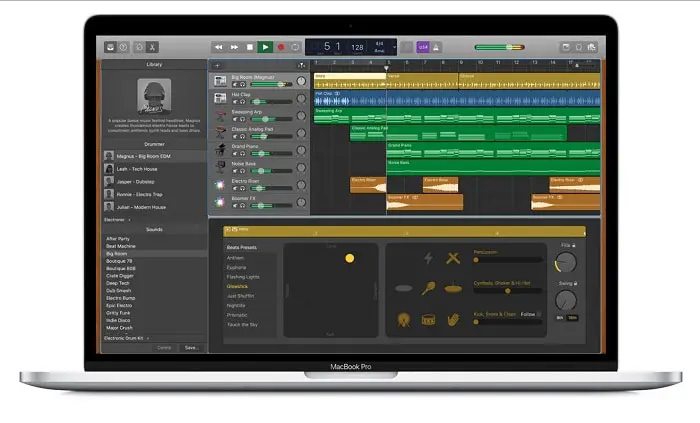Solo the Boomer FX track
Screen dimensions: 700x423
pos(243,206)
